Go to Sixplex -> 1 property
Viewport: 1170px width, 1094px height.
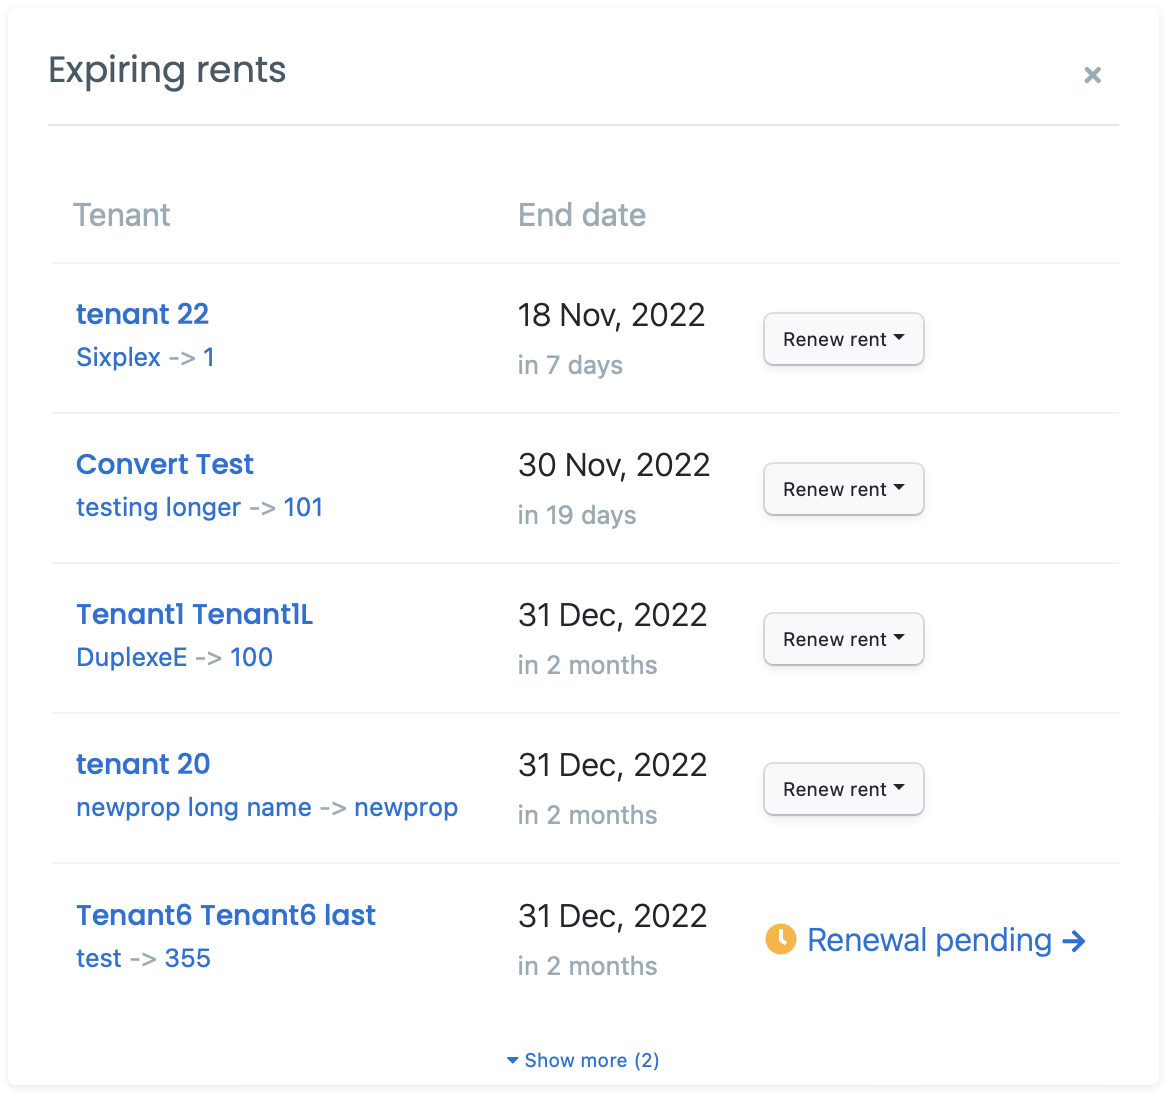146,357
